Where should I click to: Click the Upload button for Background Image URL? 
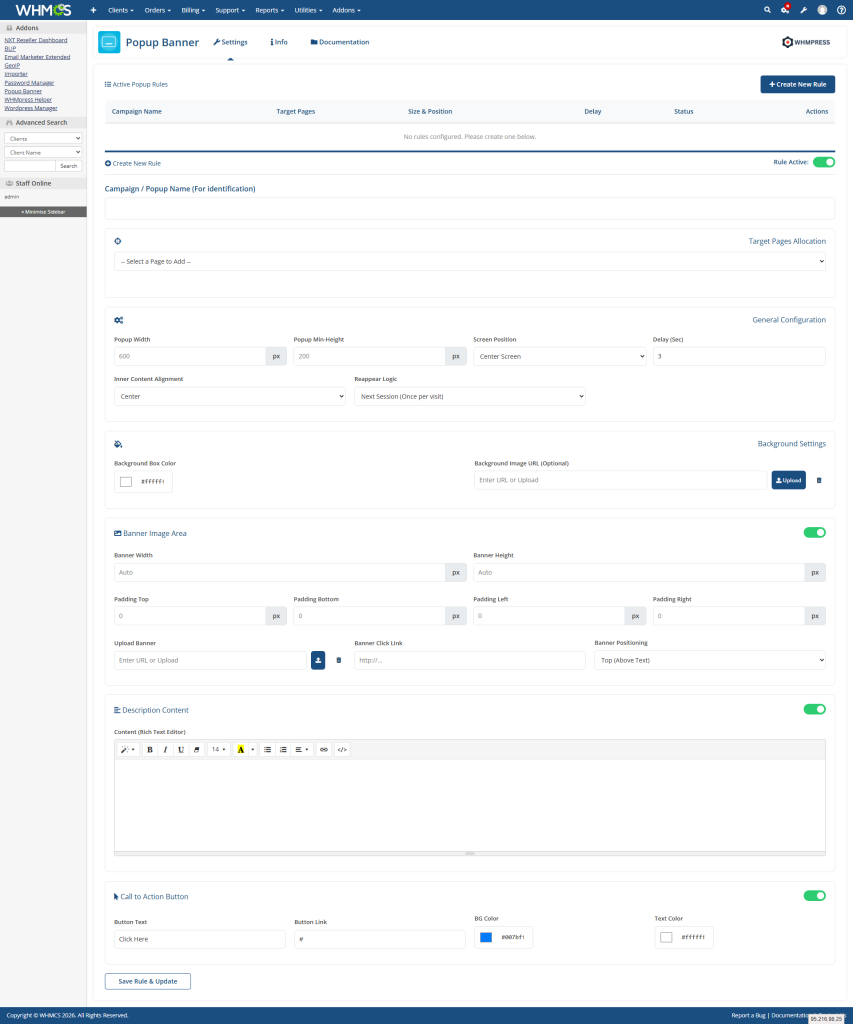(788, 480)
